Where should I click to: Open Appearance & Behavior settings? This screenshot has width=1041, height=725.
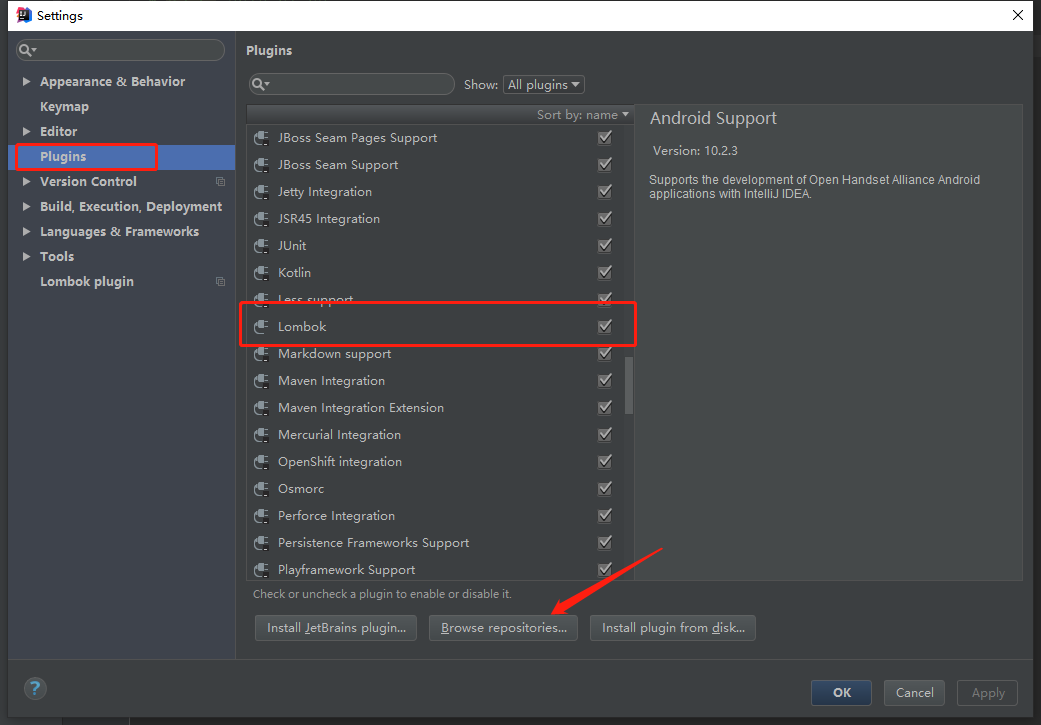(112, 81)
